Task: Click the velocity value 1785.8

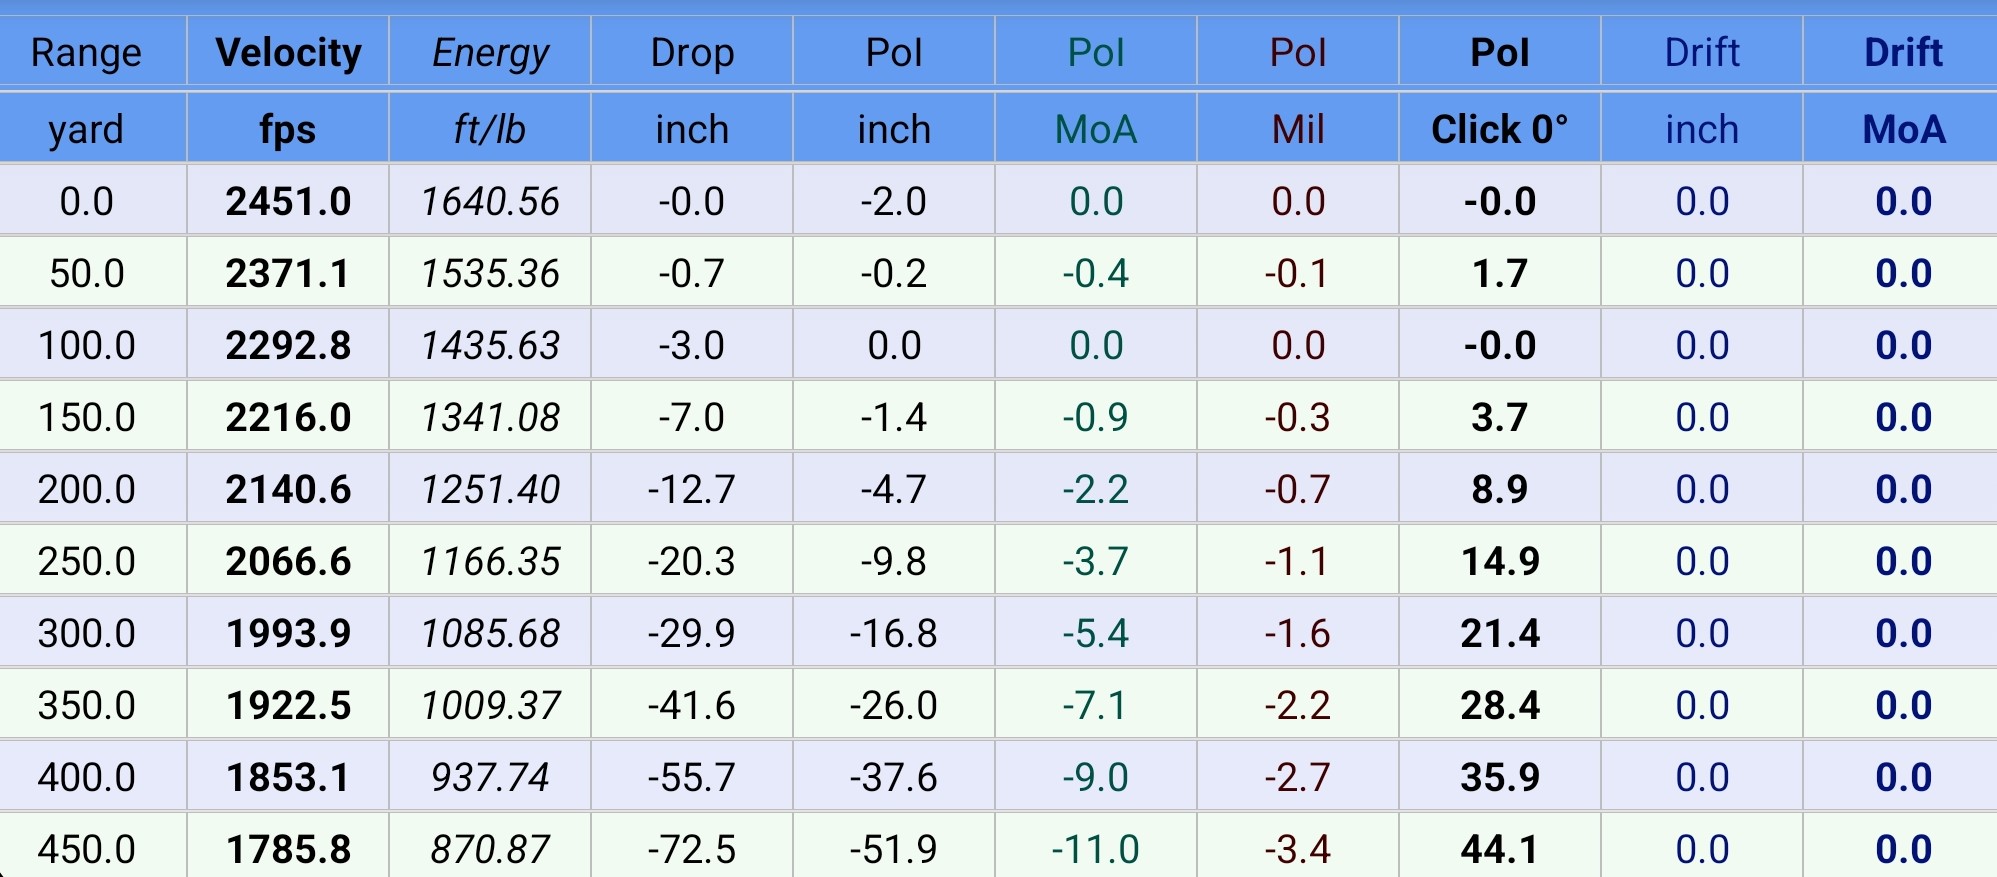Action: point(288,849)
